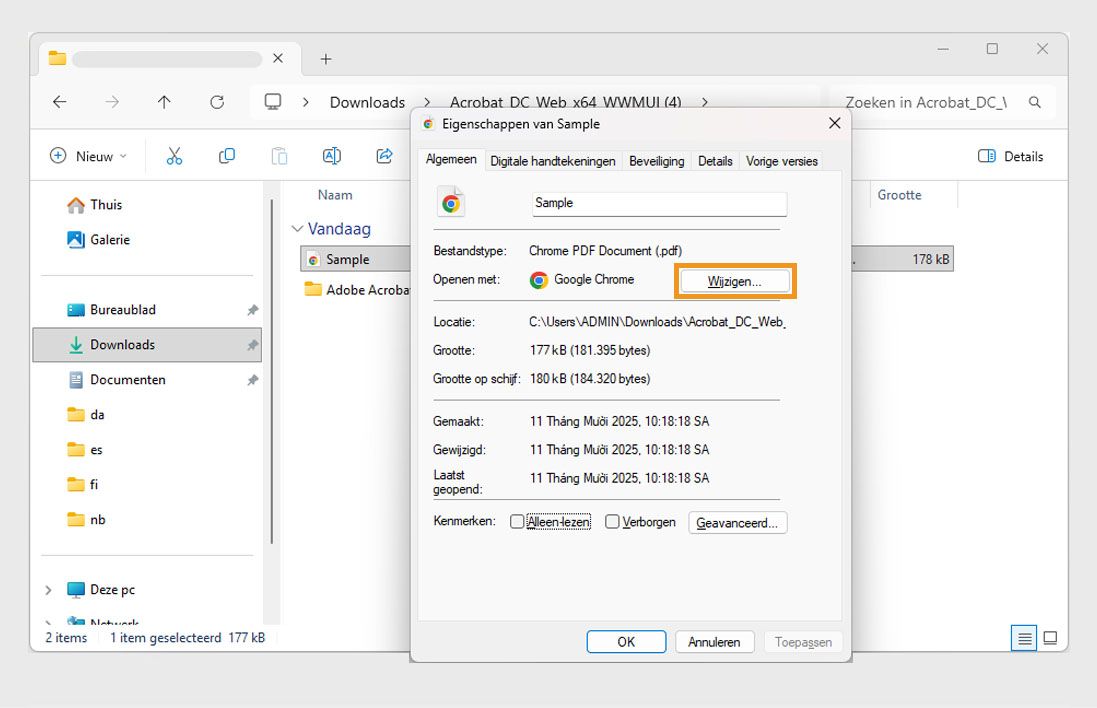Collapse the Vandaag group
This screenshot has width=1097, height=708.
click(297, 229)
